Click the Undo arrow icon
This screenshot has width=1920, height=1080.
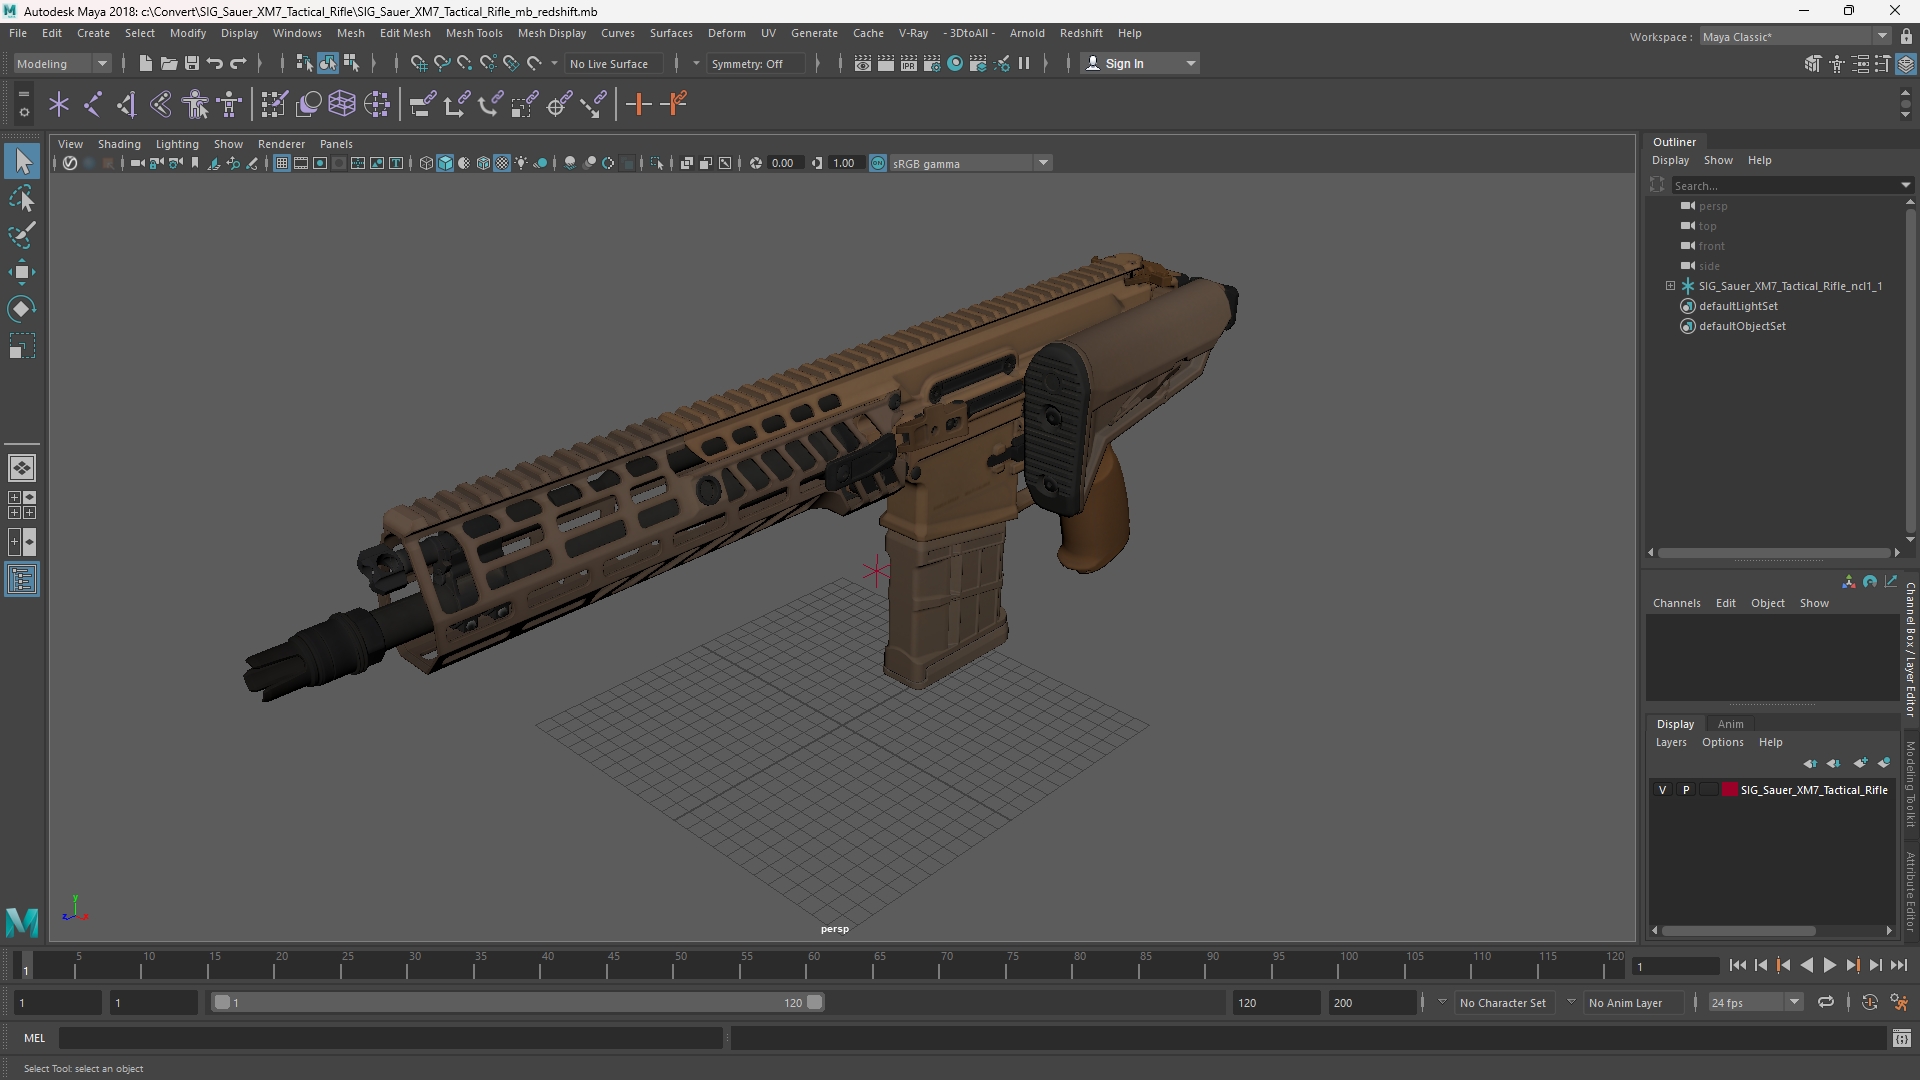pyautogui.click(x=215, y=63)
